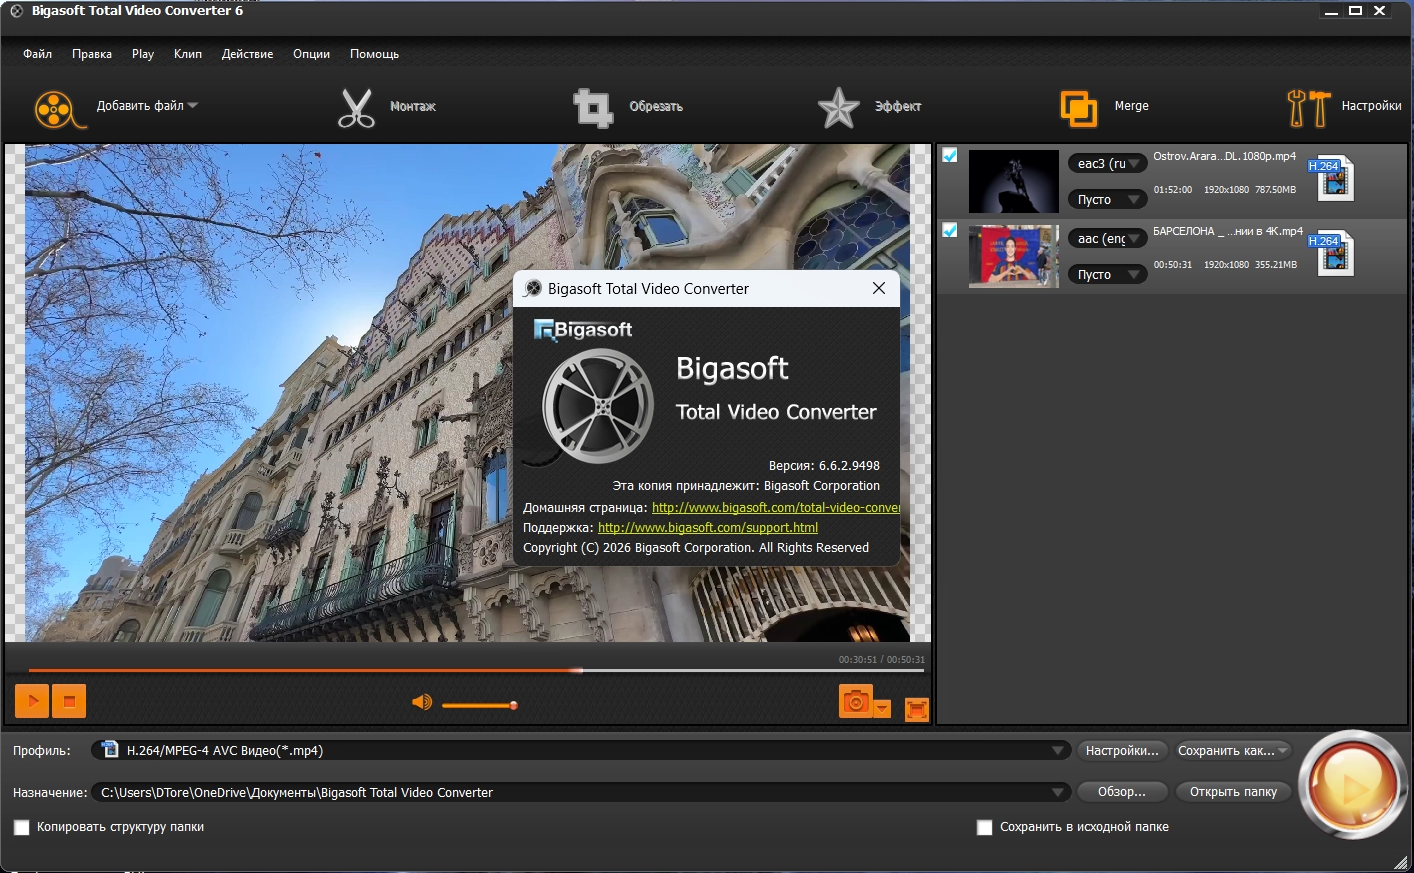Image resolution: width=1414 pixels, height=873 pixels.
Task: Open the Сохранить как... menu button
Action: [1234, 750]
